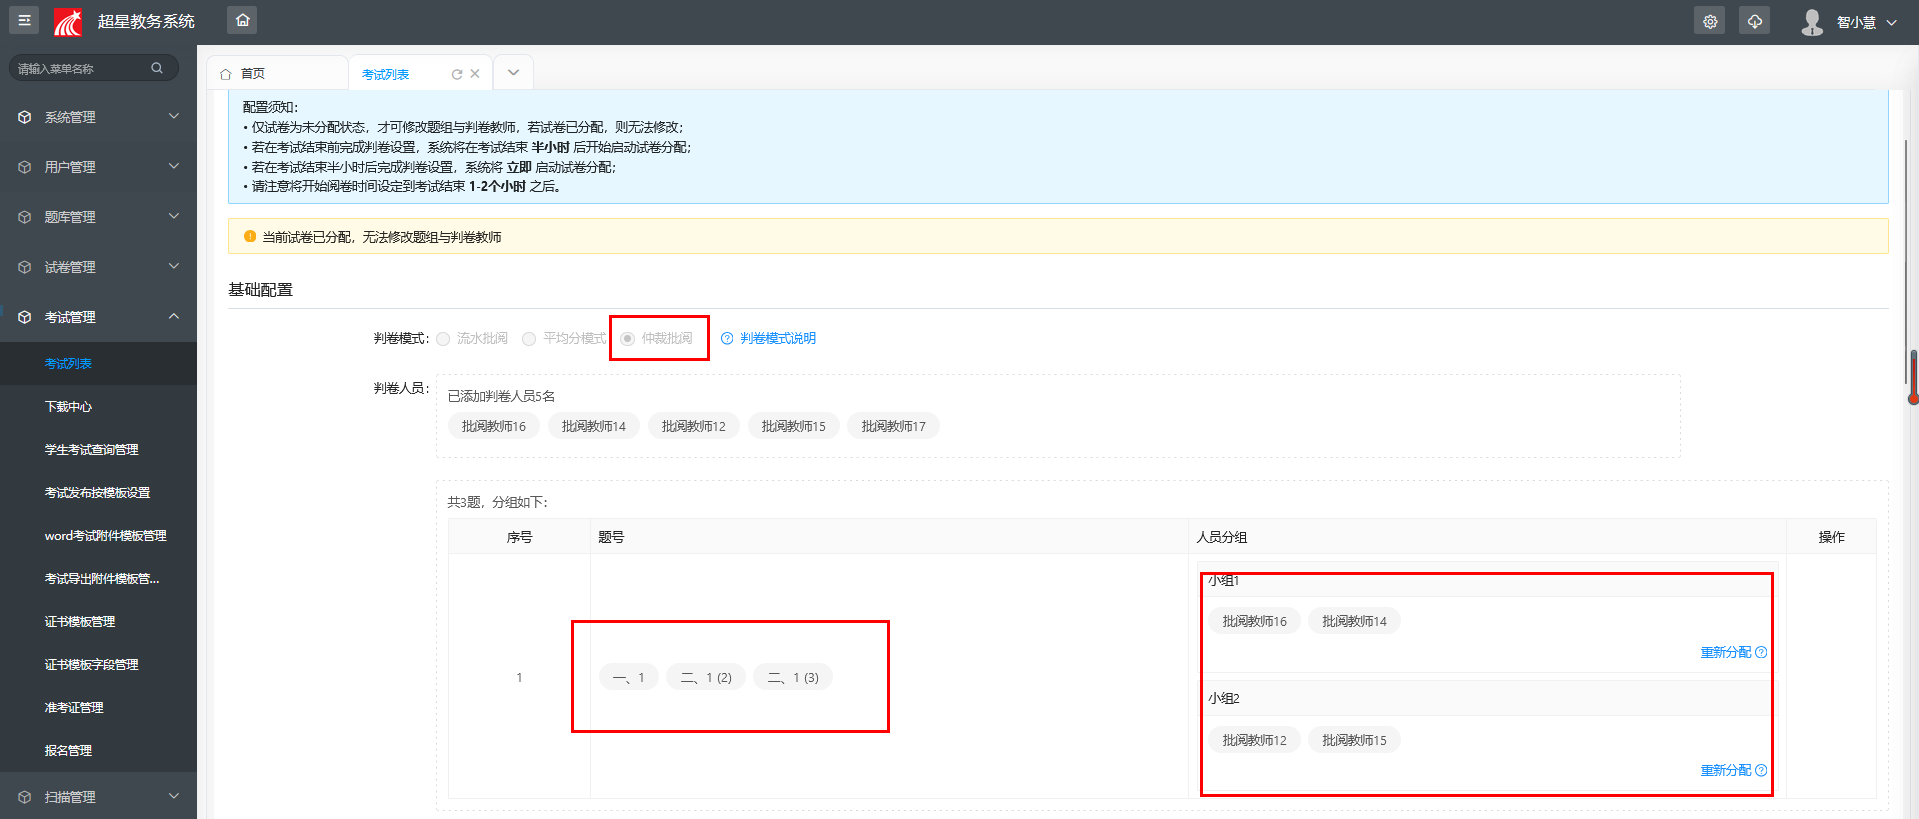Select the 平均分模式 radio button
The height and width of the screenshot is (819, 1919).
529,339
